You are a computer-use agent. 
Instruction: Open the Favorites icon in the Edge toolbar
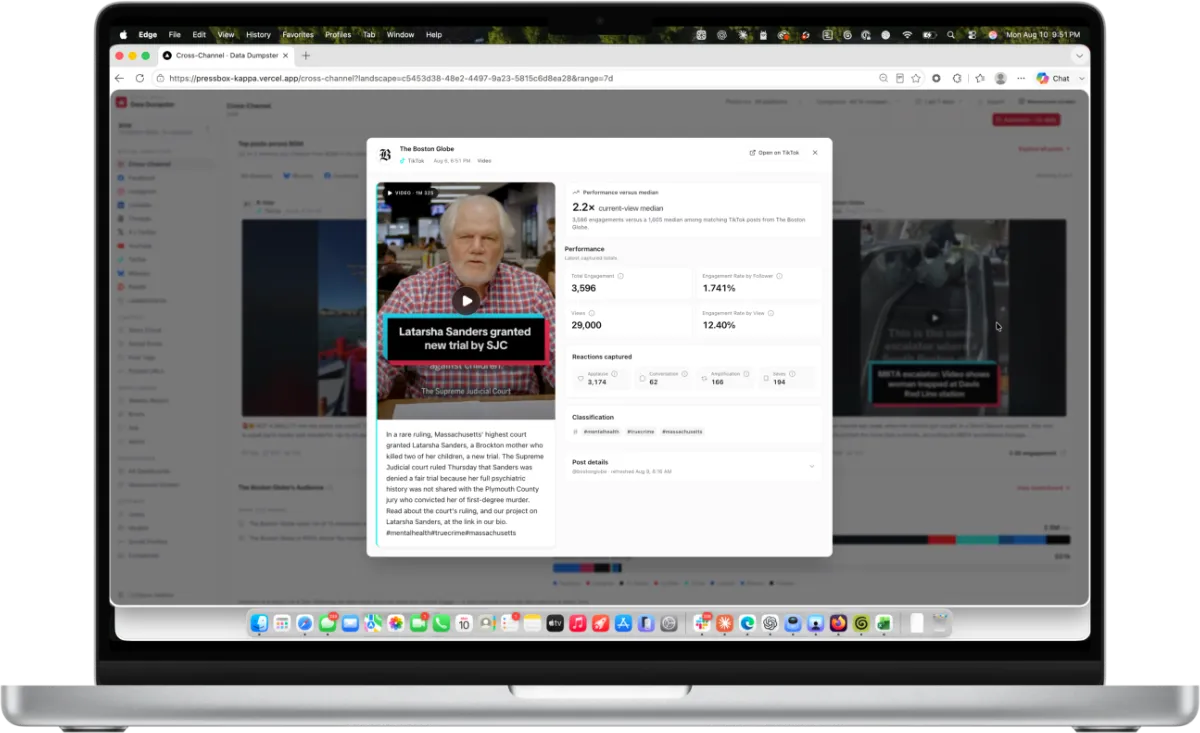pyautogui.click(x=980, y=78)
